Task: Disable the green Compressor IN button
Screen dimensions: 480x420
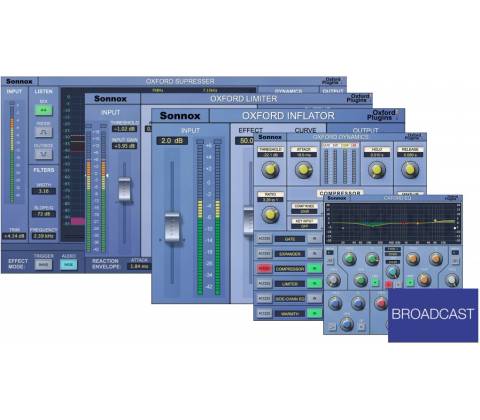Action: click(x=314, y=268)
